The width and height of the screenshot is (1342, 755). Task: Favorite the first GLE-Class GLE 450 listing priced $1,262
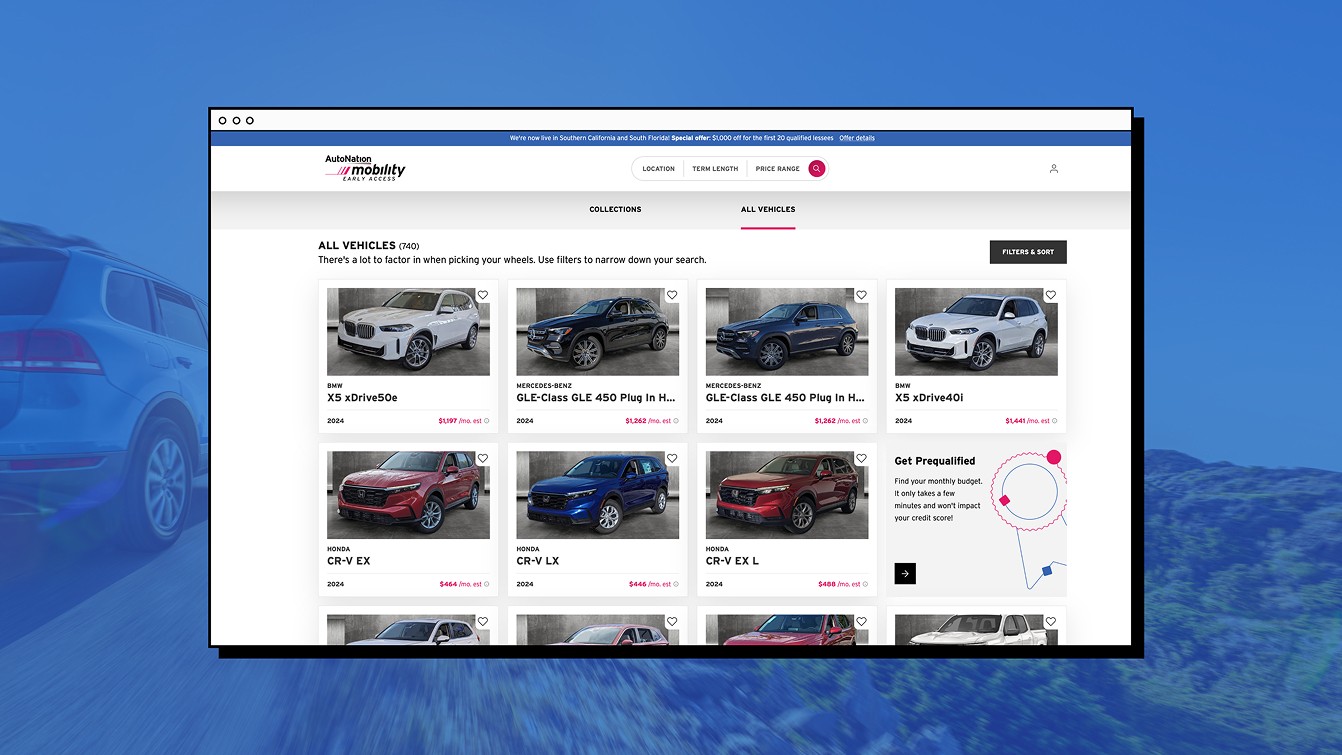[x=672, y=295]
